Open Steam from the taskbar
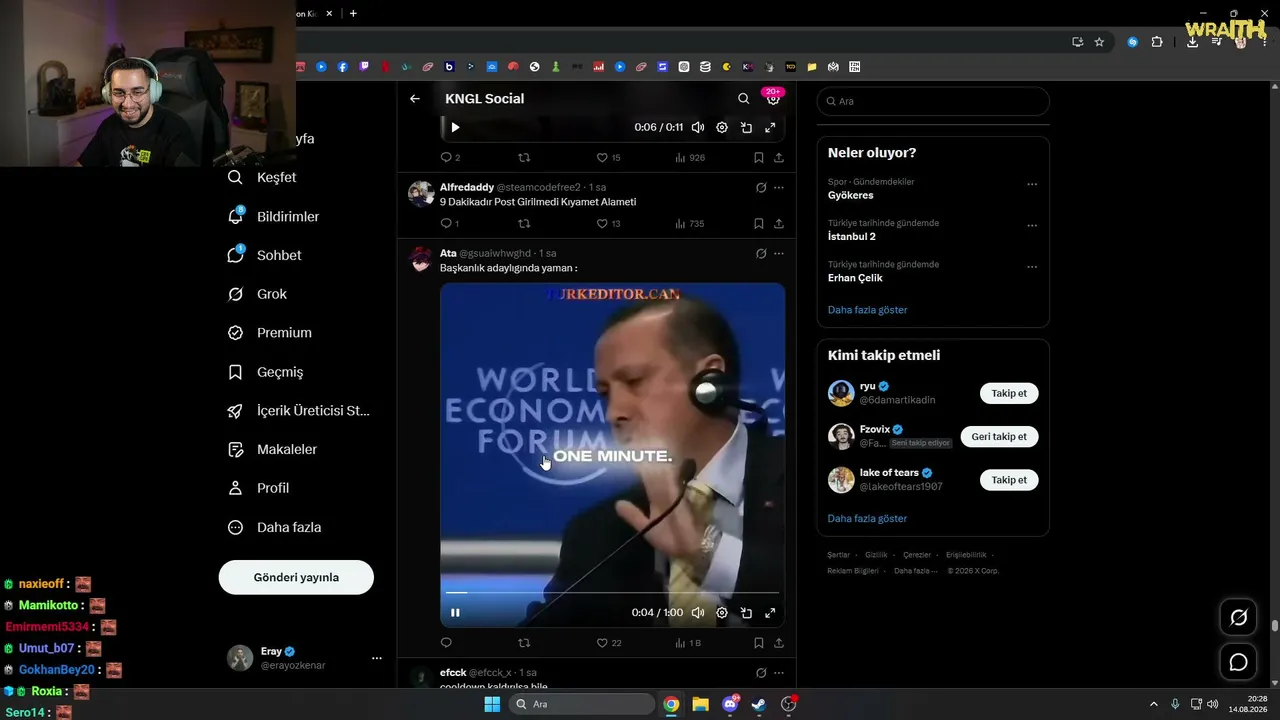This screenshot has height=720, width=1280. click(759, 704)
